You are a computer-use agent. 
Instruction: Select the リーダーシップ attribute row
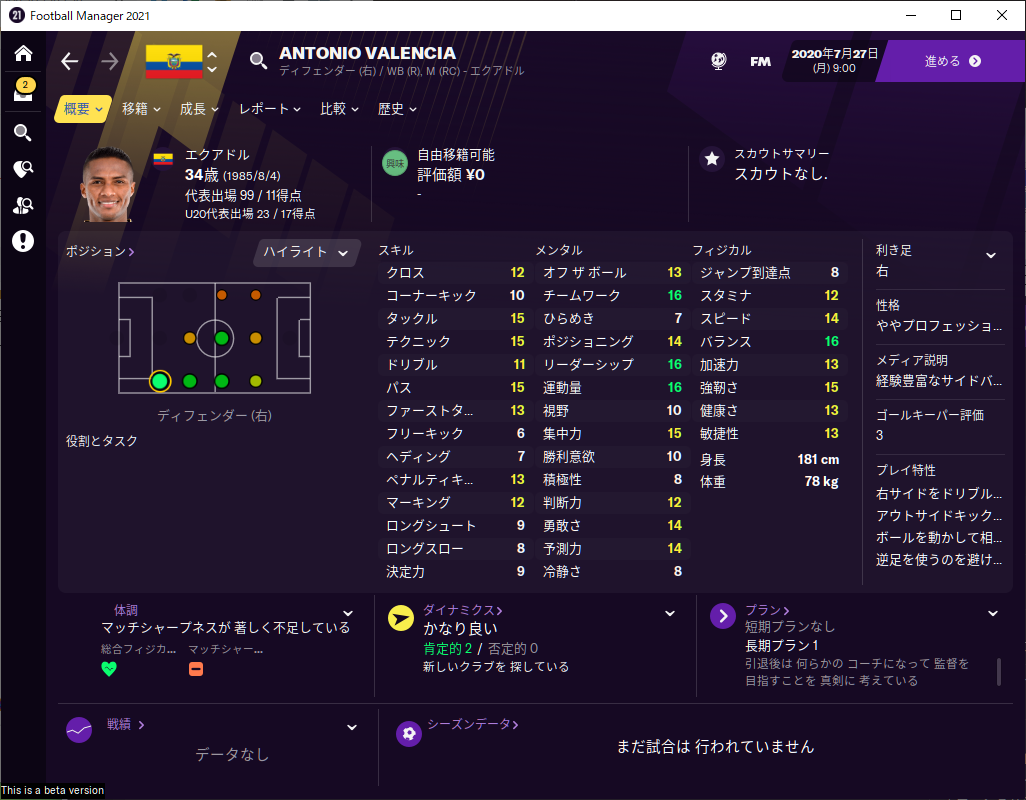[x=612, y=364]
